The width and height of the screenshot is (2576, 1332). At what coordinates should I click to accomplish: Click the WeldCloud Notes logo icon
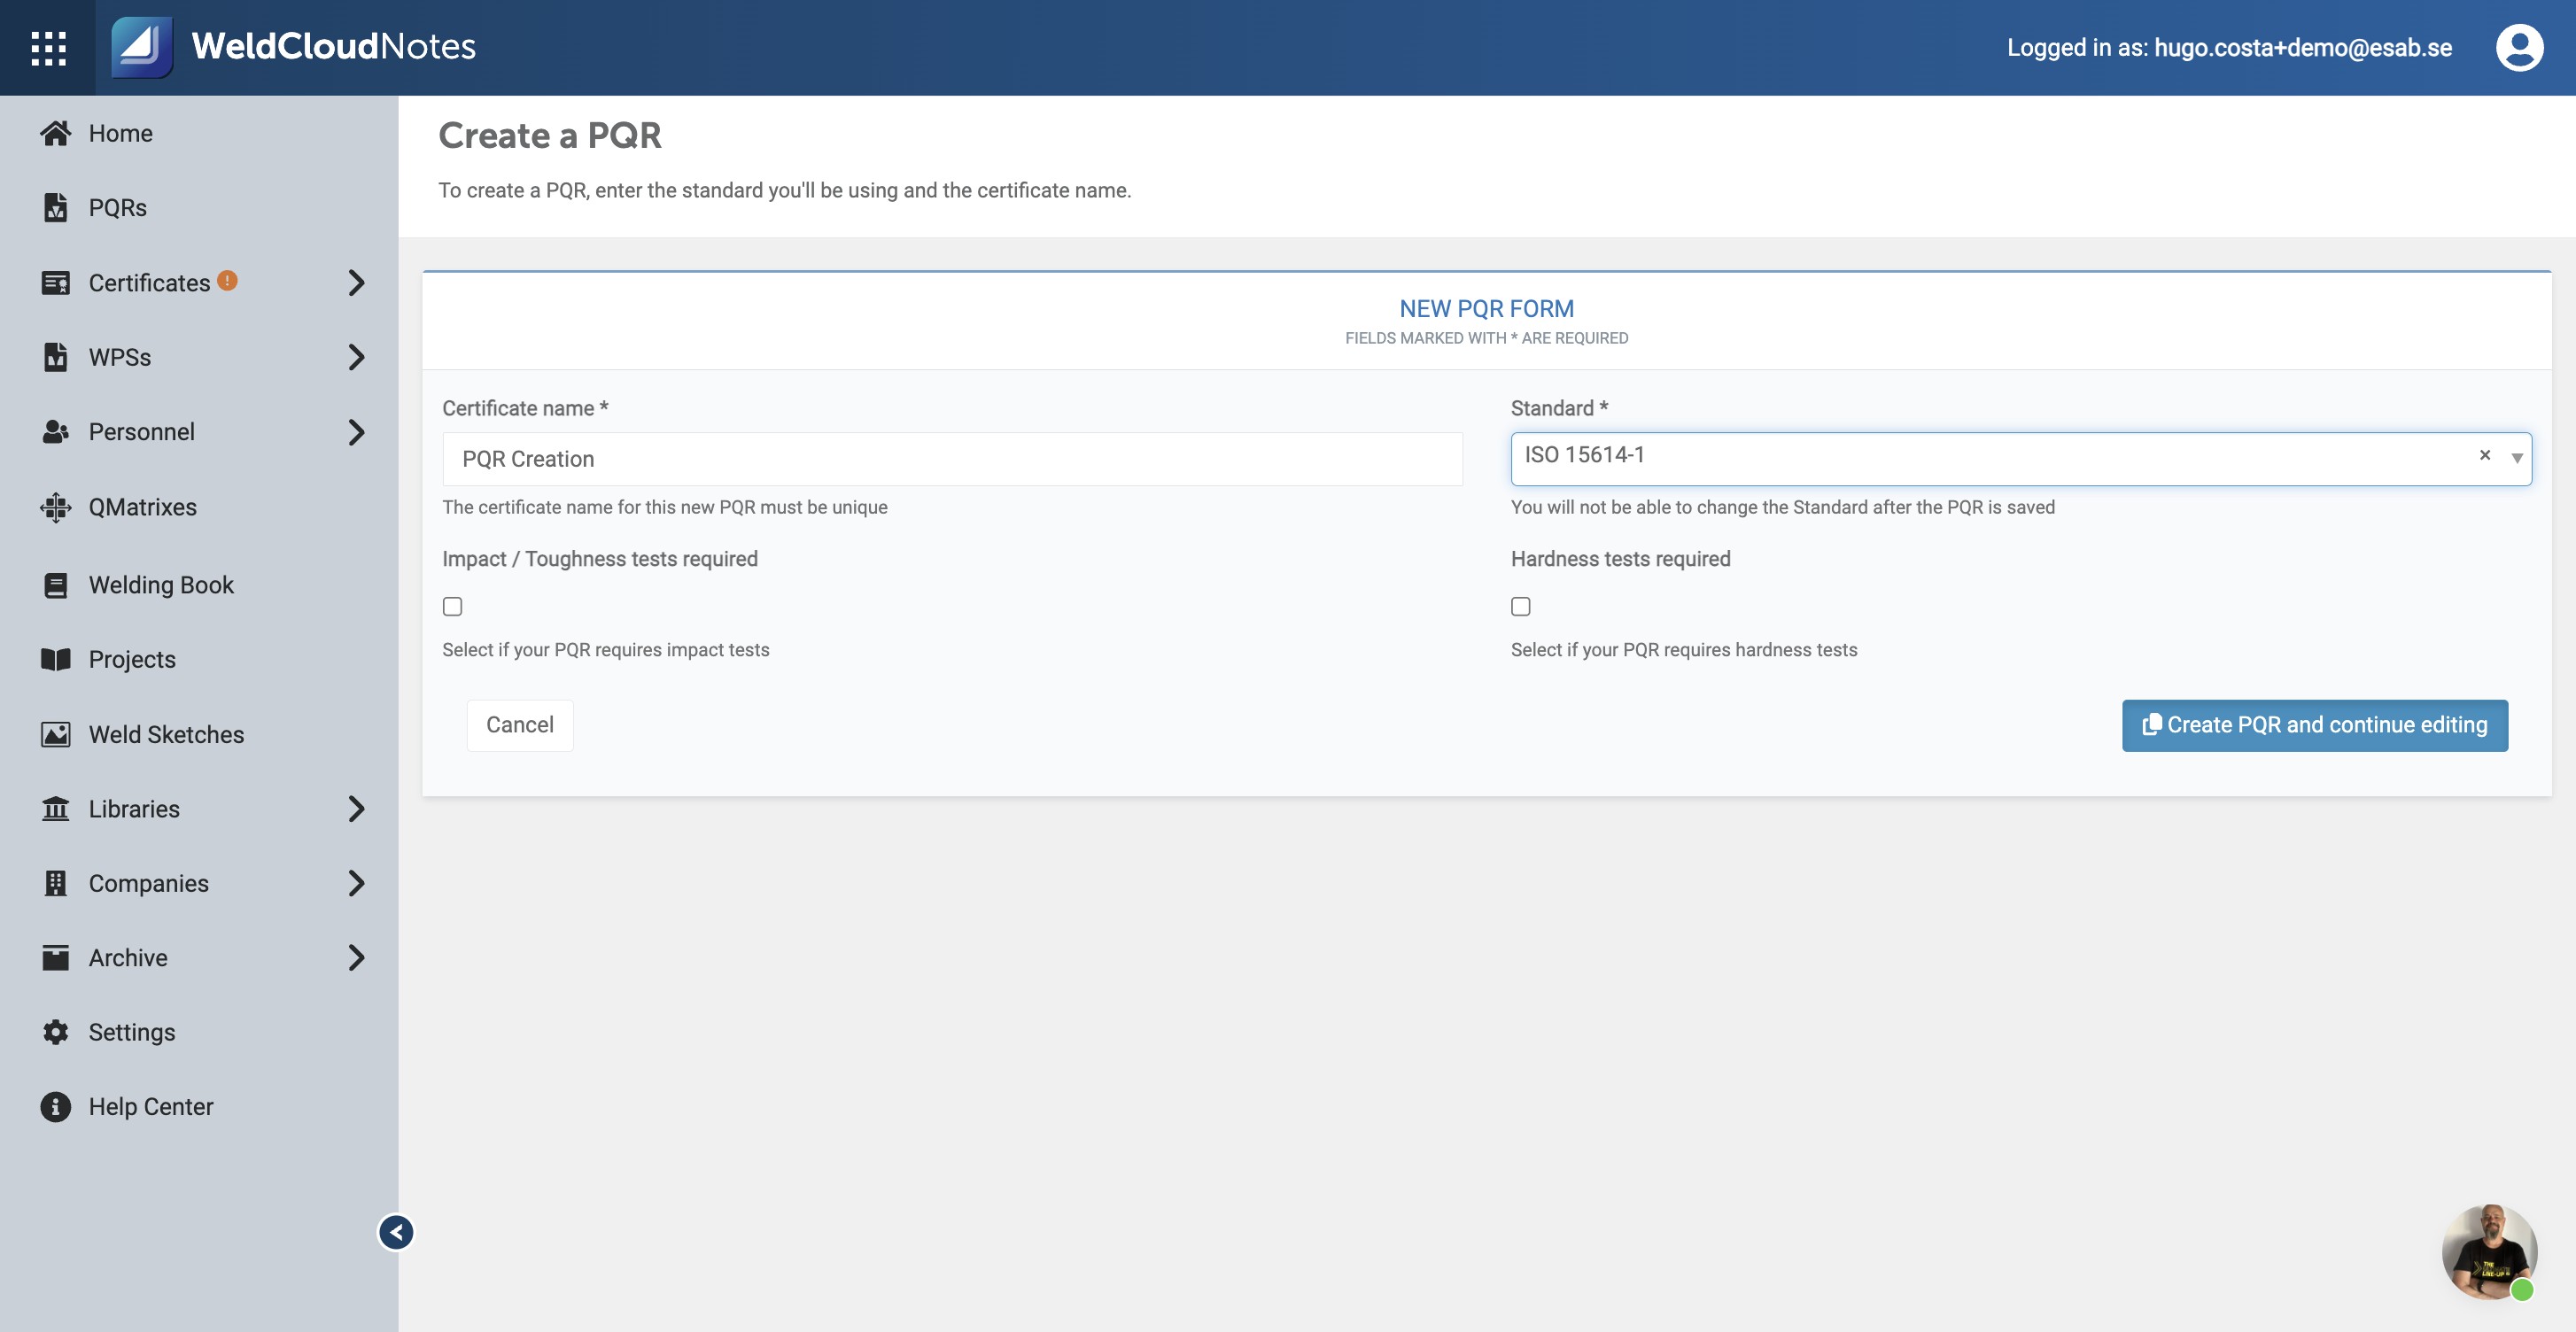click(x=142, y=47)
